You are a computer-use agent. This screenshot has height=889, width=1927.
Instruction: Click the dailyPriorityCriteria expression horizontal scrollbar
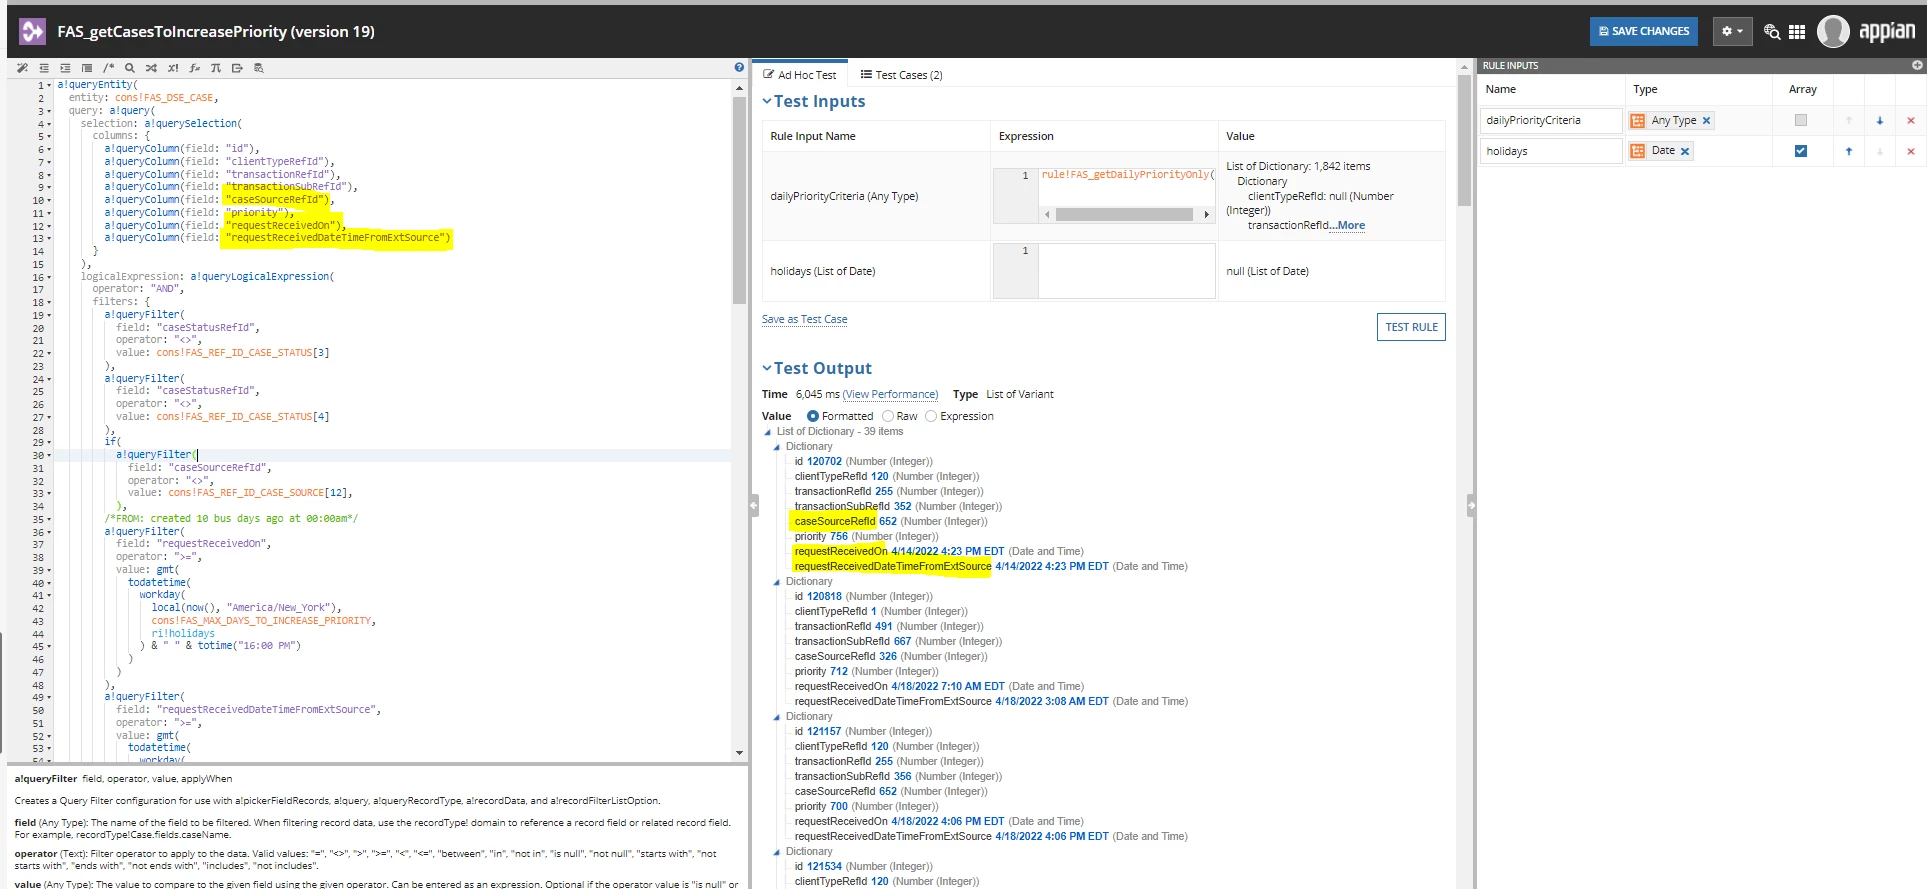(x=1124, y=214)
